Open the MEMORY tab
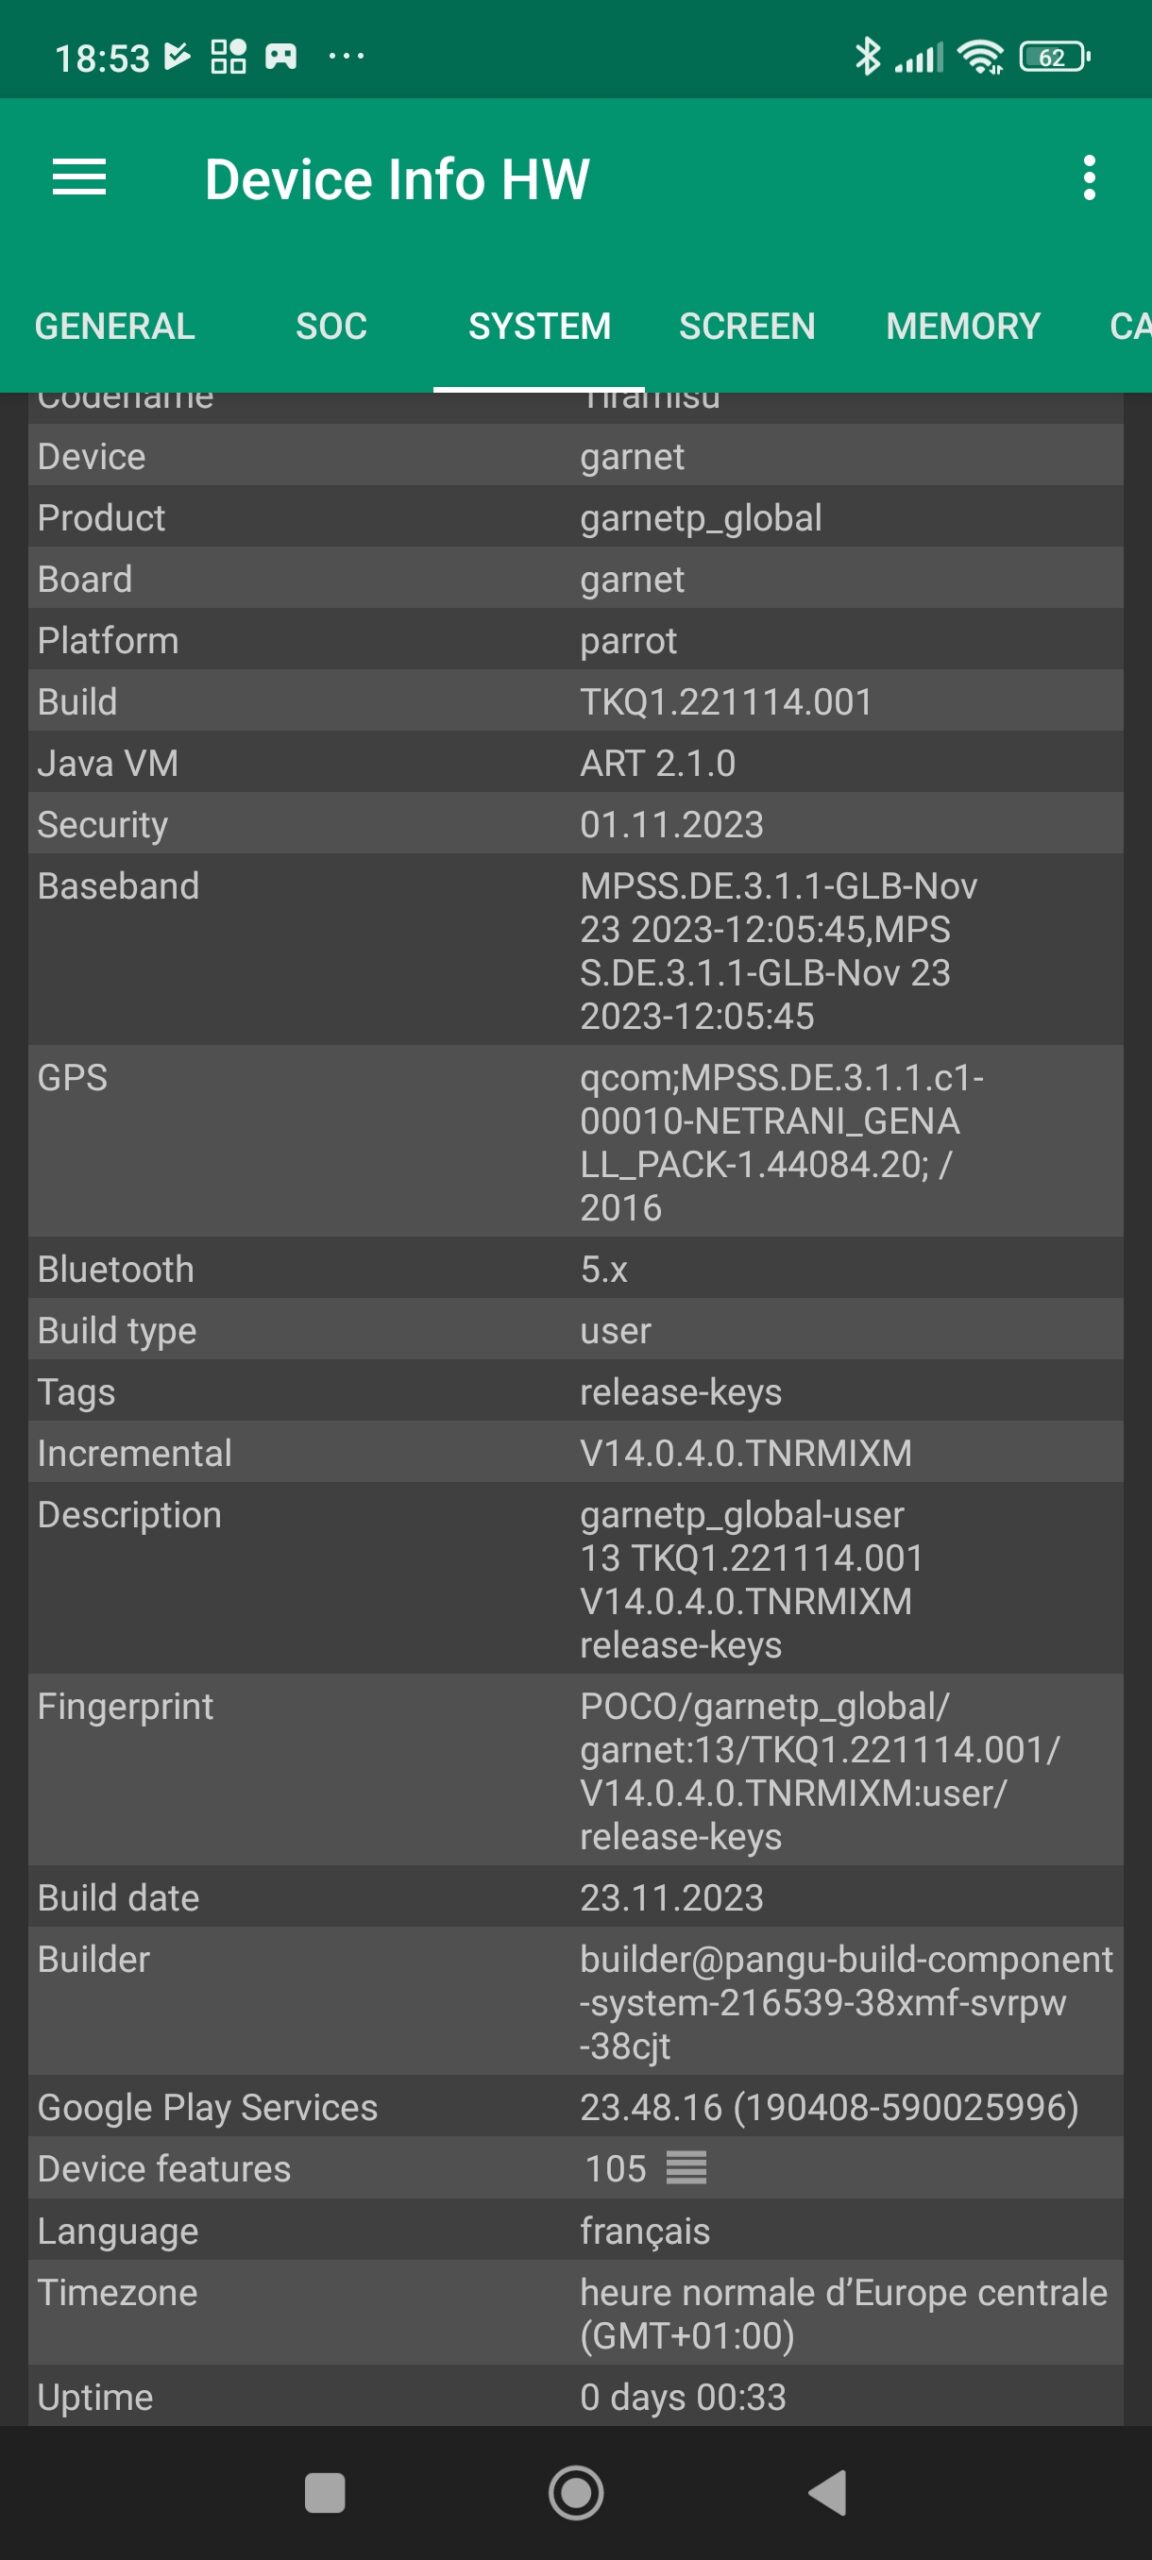This screenshot has height=2560, width=1152. 963,326
